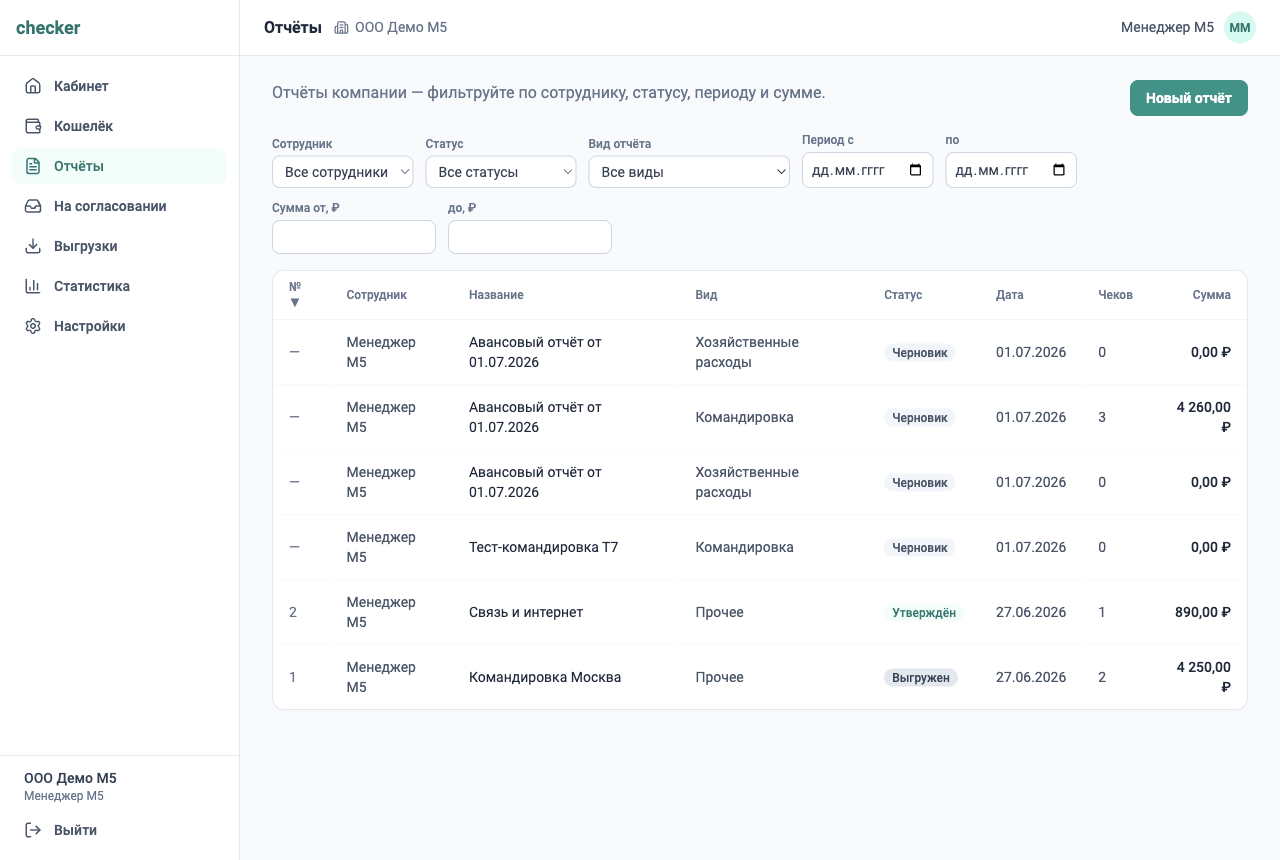Image resolution: width=1280 pixels, height=860 pixels.
Task: Click the Выйти logout icon
Action: (33, 830)
